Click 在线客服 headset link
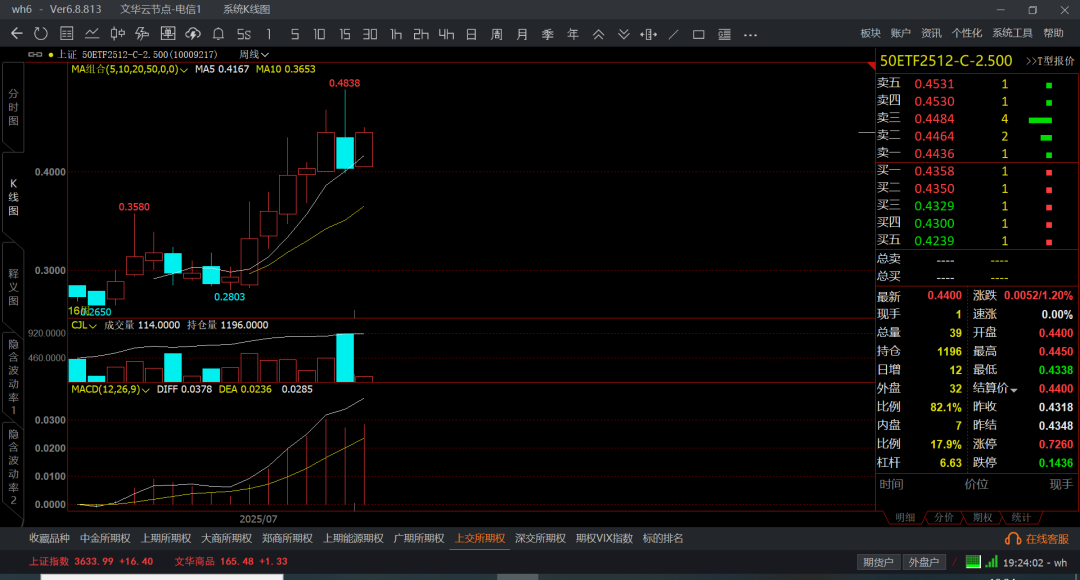 click(x=1037, y=539)
